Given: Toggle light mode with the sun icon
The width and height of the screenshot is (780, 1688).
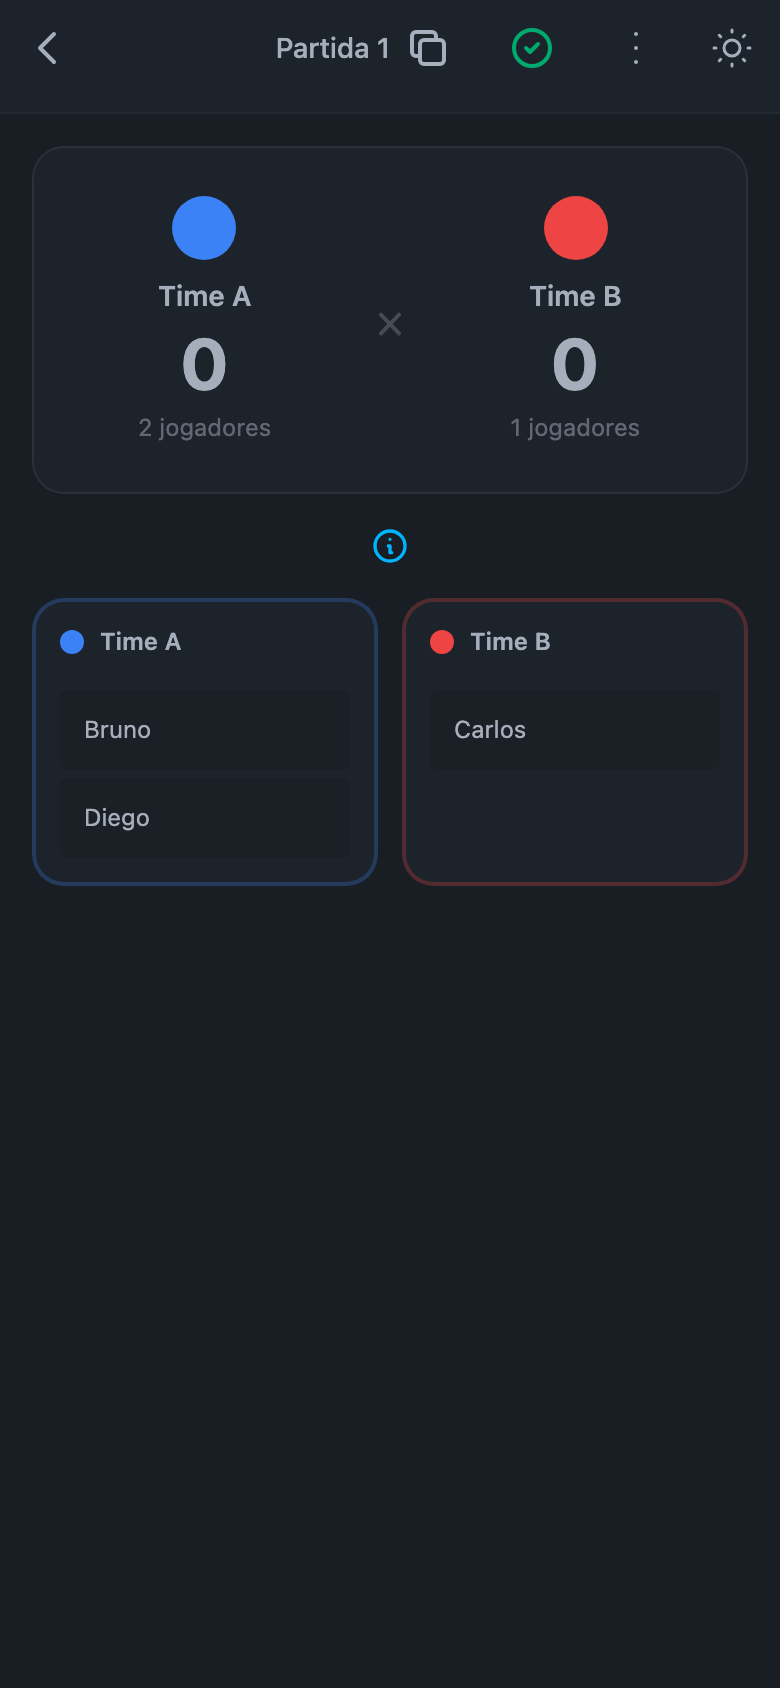Looking at the screenshot, I should [732, 48].
